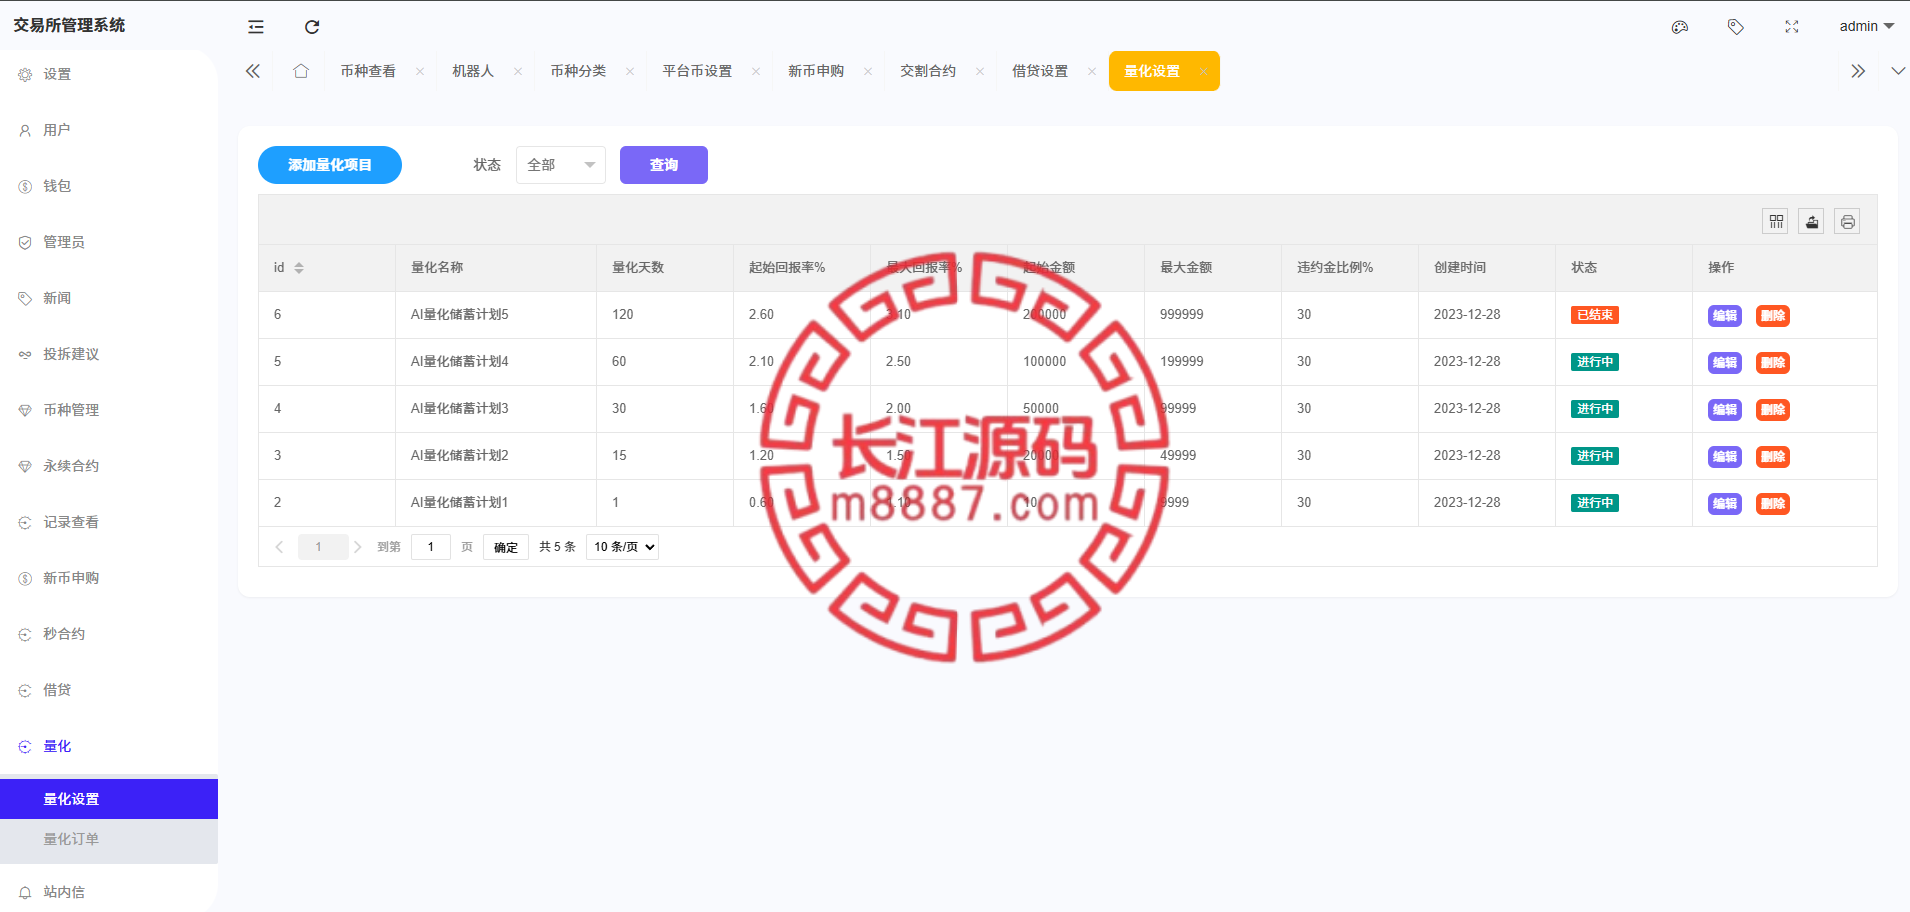This screenshot has width=1910, height=912.
Task: Open the 状态 filter dropdown
Action: pos(561,165)
